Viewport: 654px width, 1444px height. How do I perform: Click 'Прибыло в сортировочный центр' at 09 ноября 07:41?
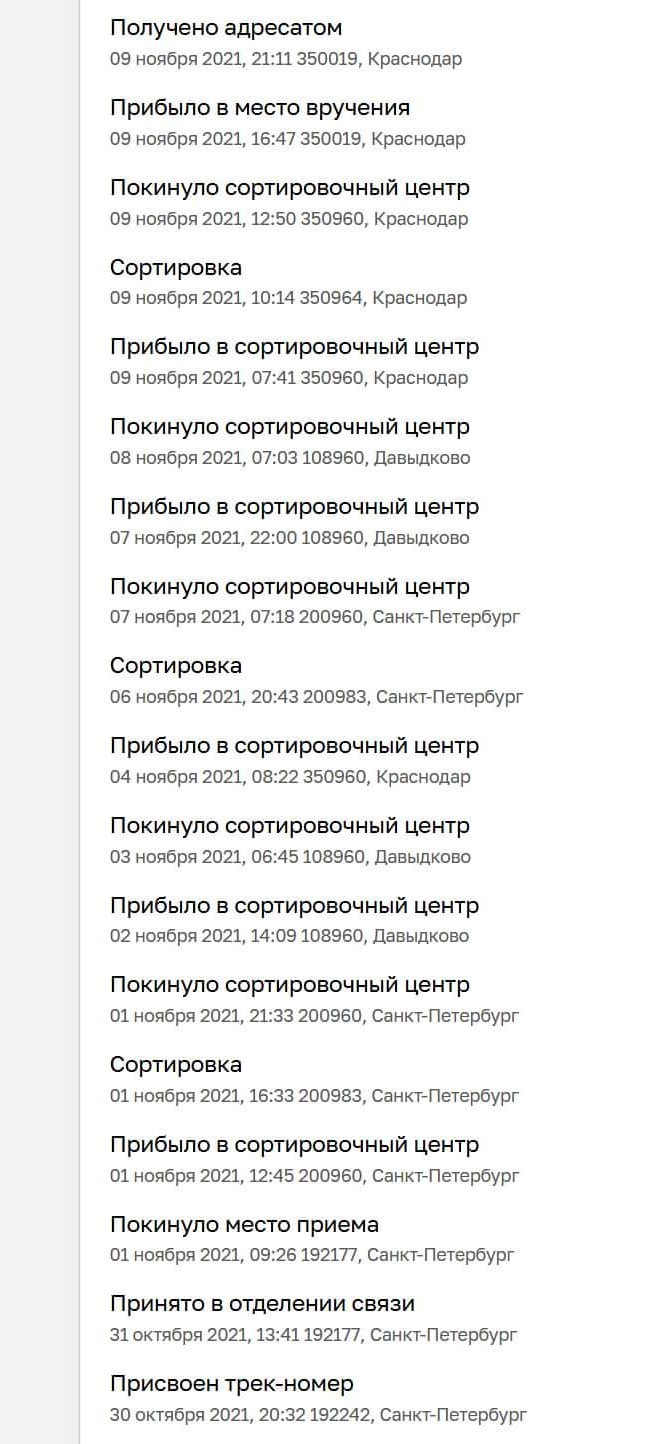pos(294,347)
